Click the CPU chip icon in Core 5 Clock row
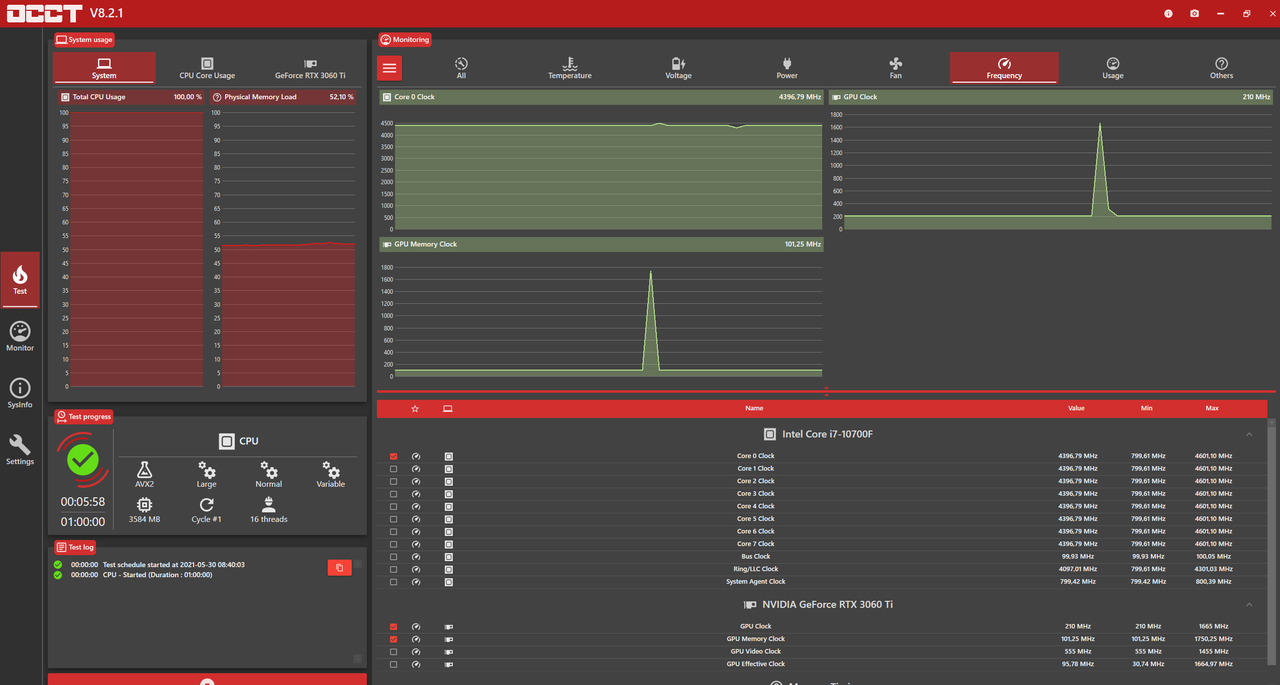Screen dimensions: 1280x685 [x=449, y=519]
